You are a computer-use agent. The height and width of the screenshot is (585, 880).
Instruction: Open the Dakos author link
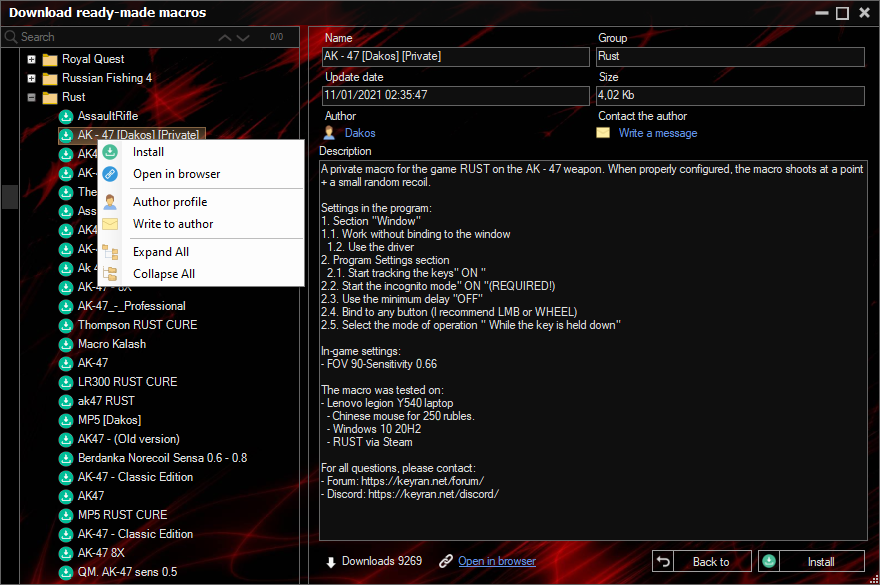pos(360,133)
